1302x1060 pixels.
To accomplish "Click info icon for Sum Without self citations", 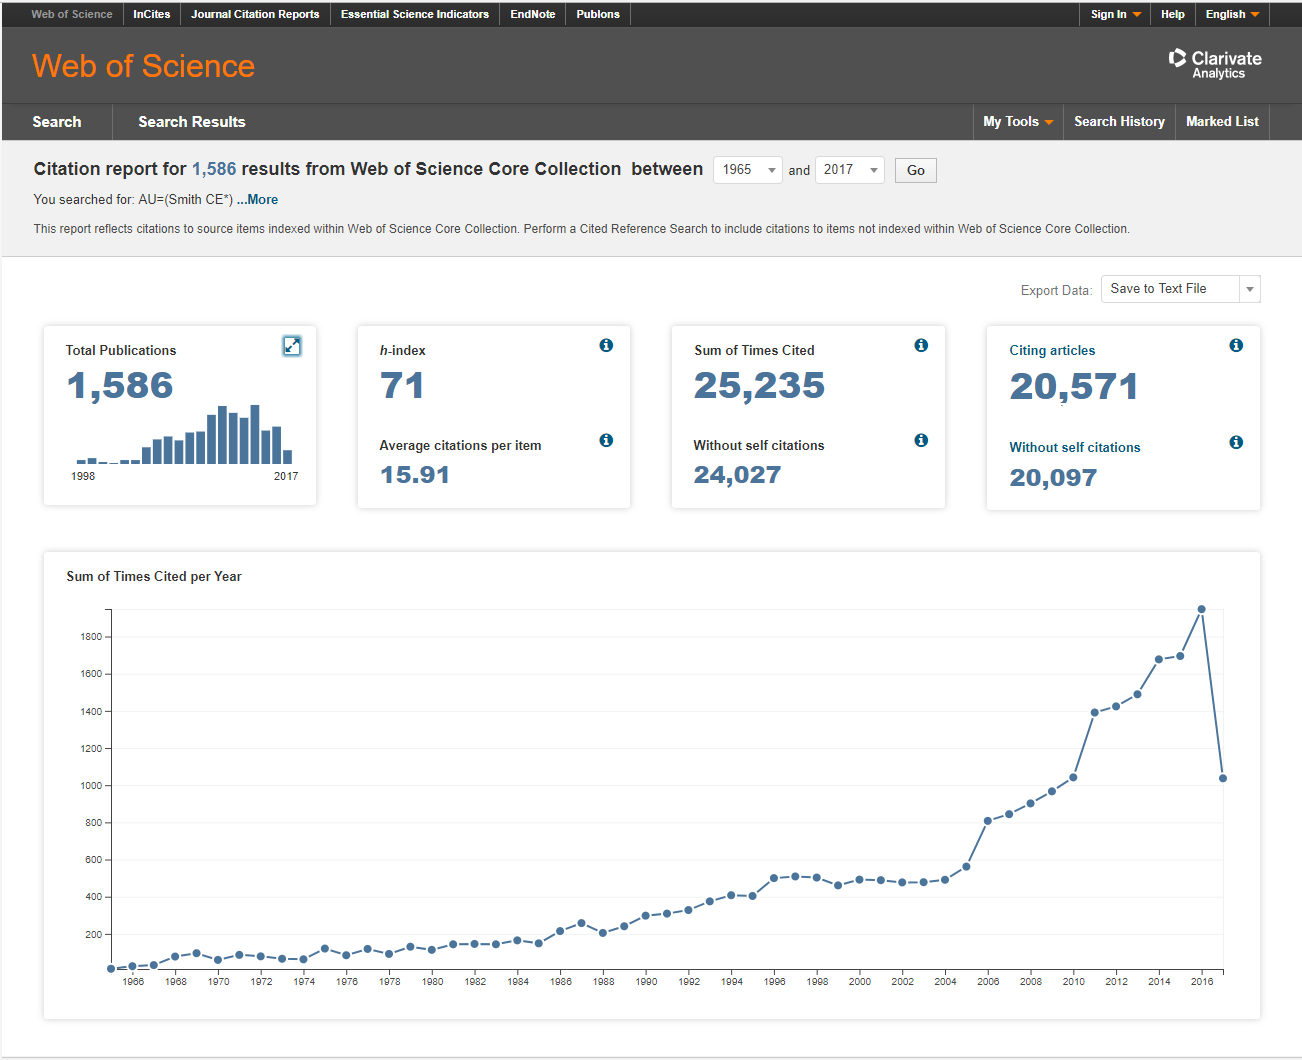I will [921, 440].
